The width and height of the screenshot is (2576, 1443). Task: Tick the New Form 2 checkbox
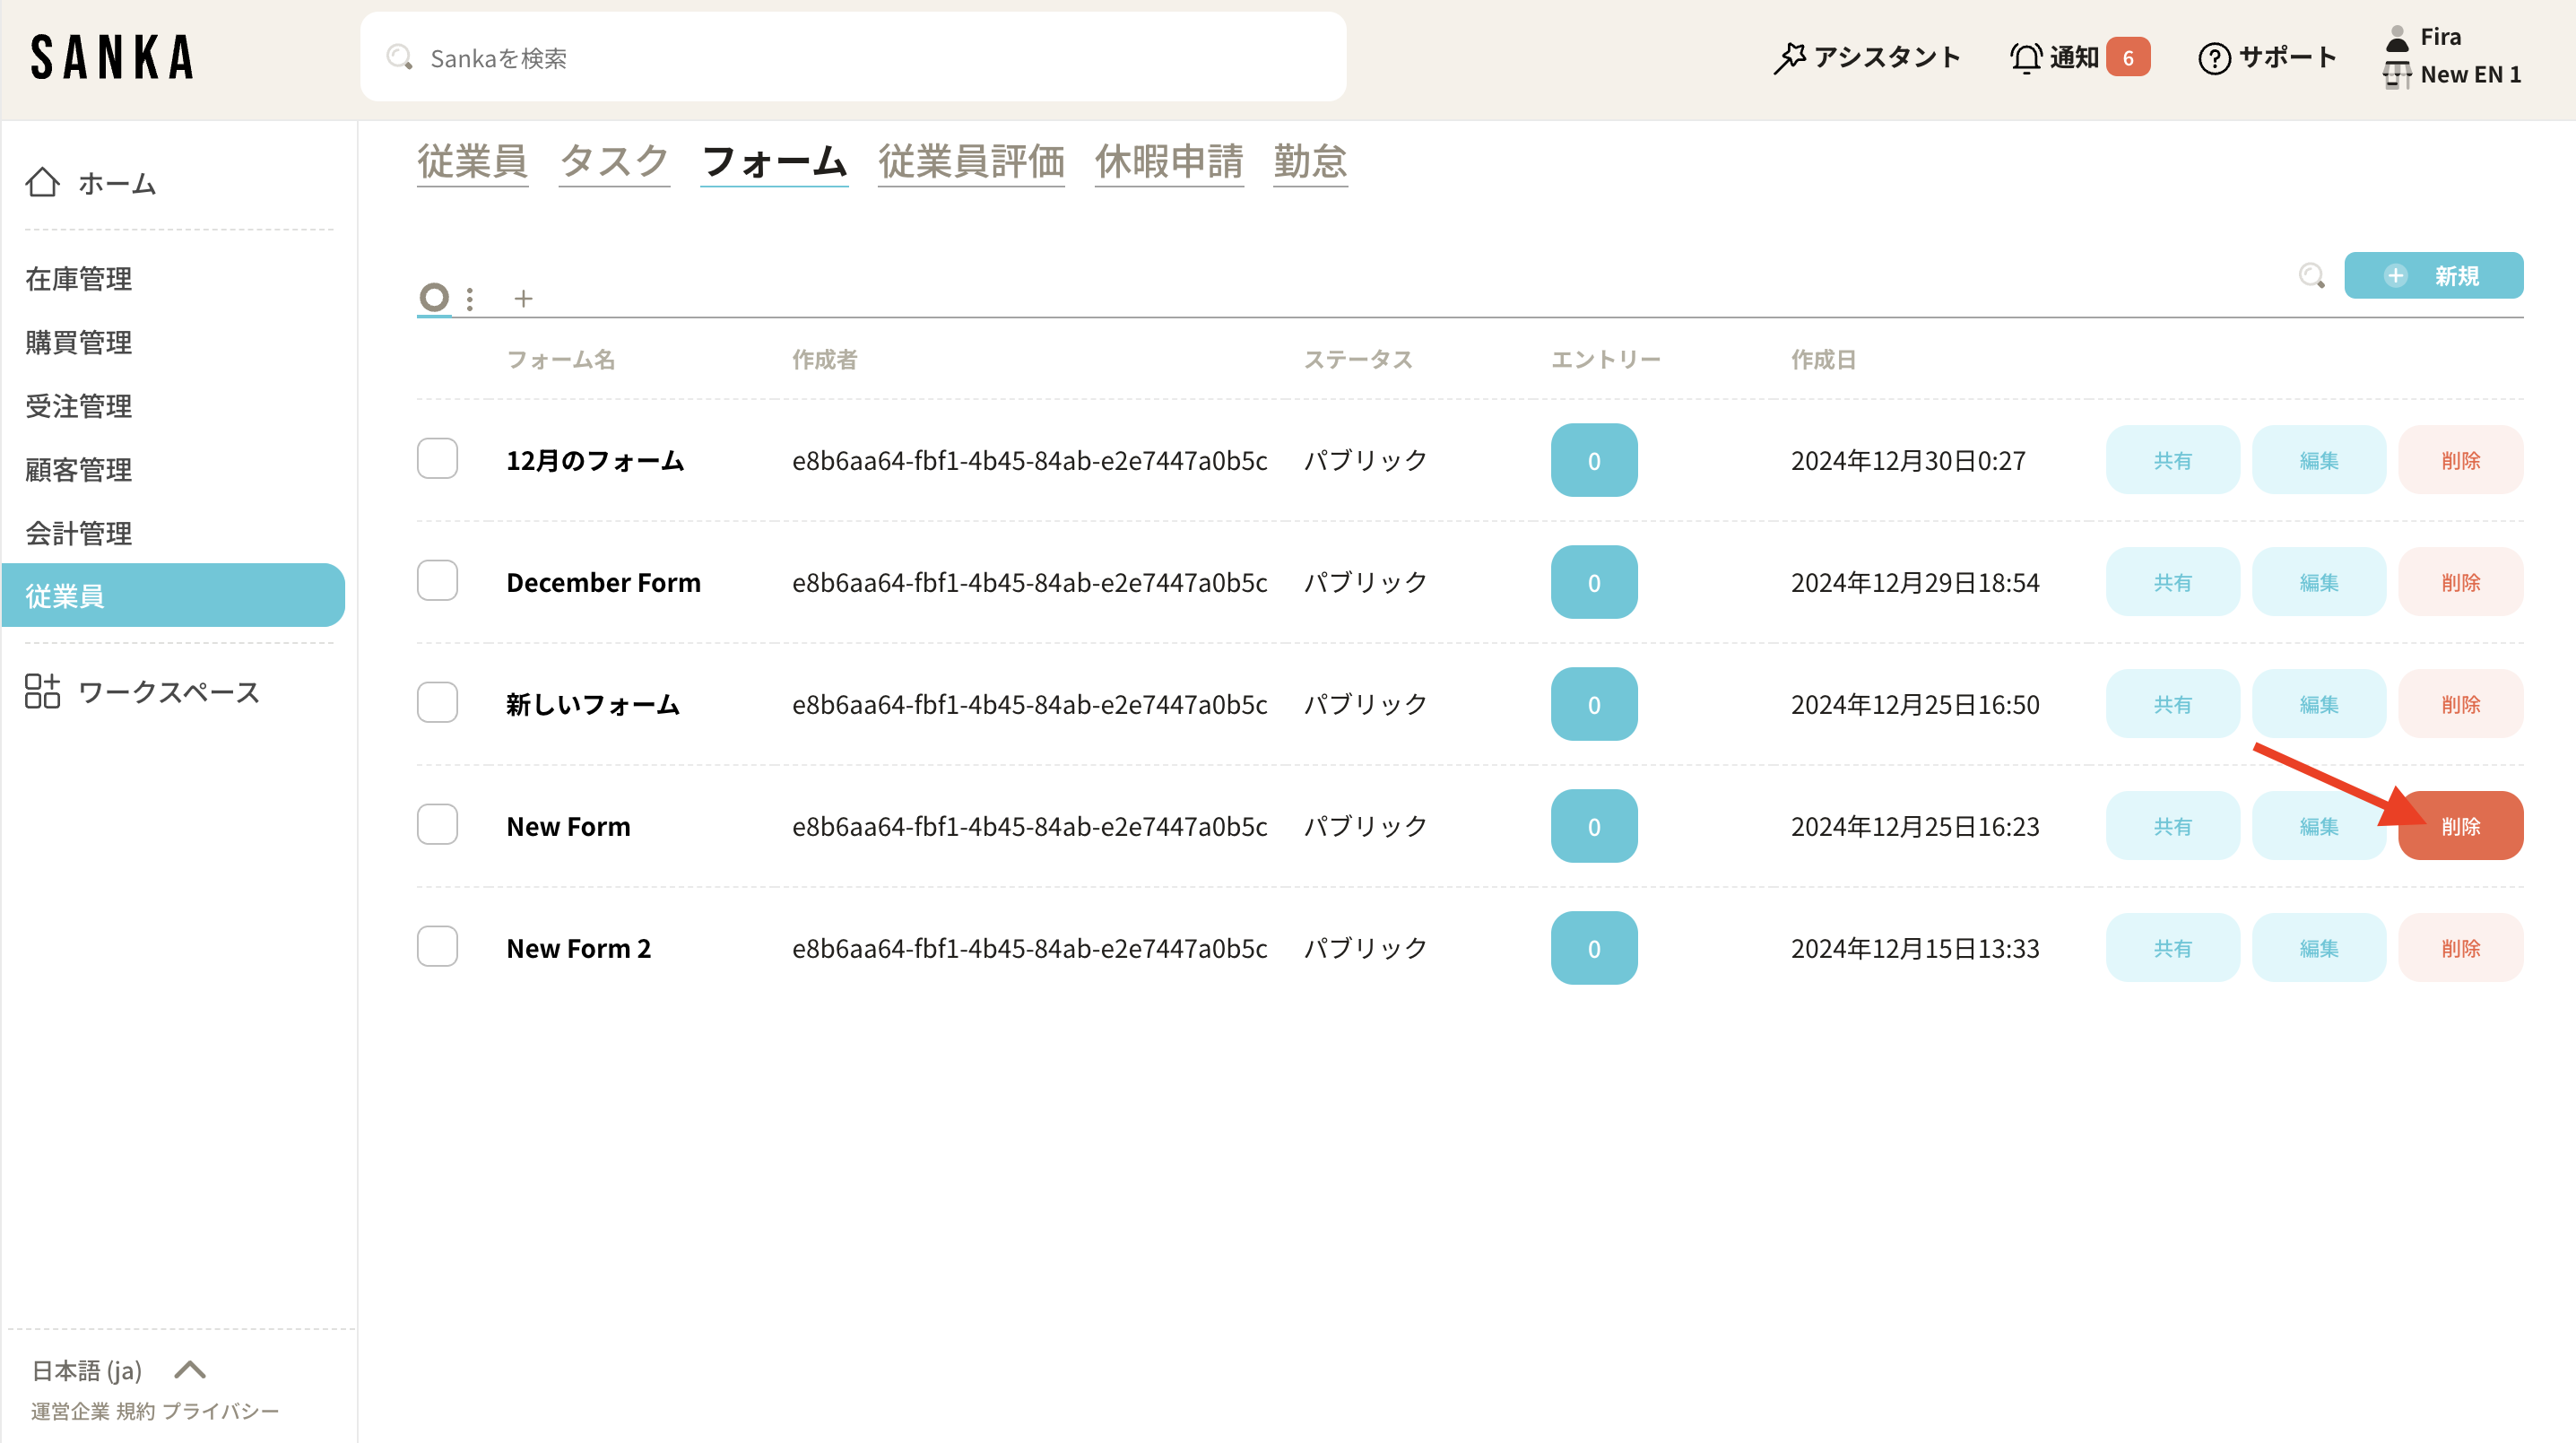(x=437, y=947)
